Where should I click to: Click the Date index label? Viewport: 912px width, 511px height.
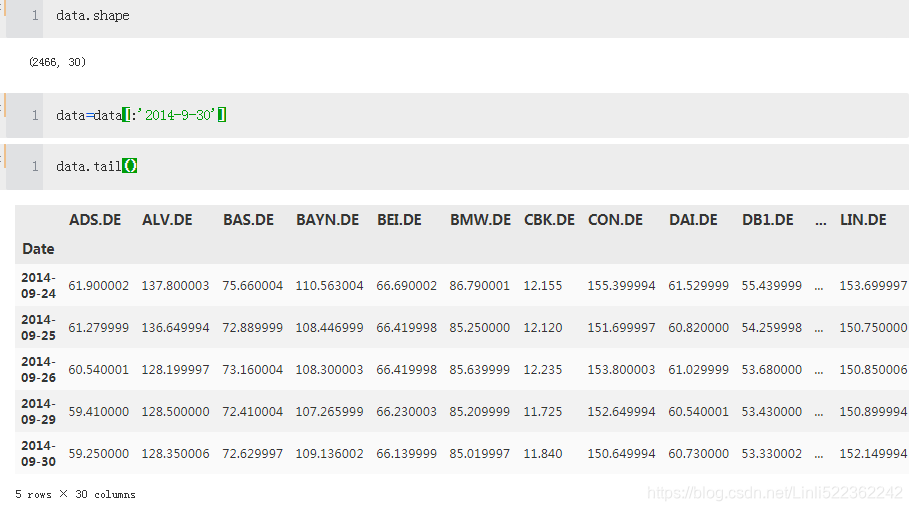click(x=38, y=249)
